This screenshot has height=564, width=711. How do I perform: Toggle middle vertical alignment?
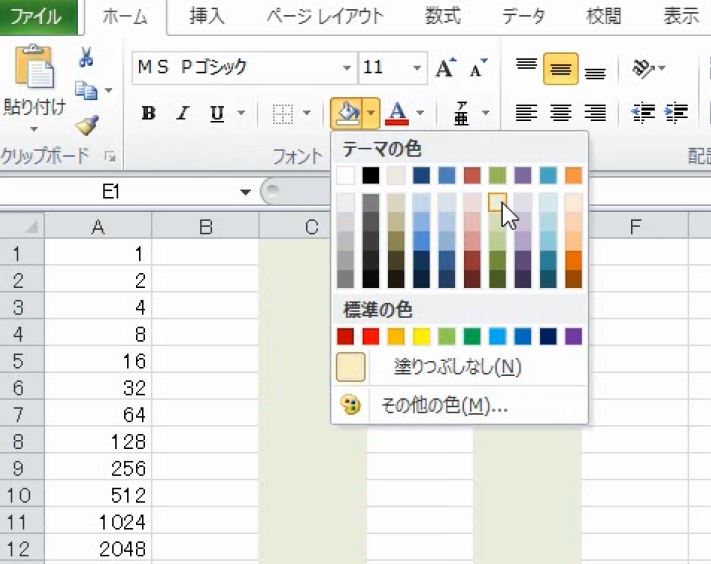561,69
